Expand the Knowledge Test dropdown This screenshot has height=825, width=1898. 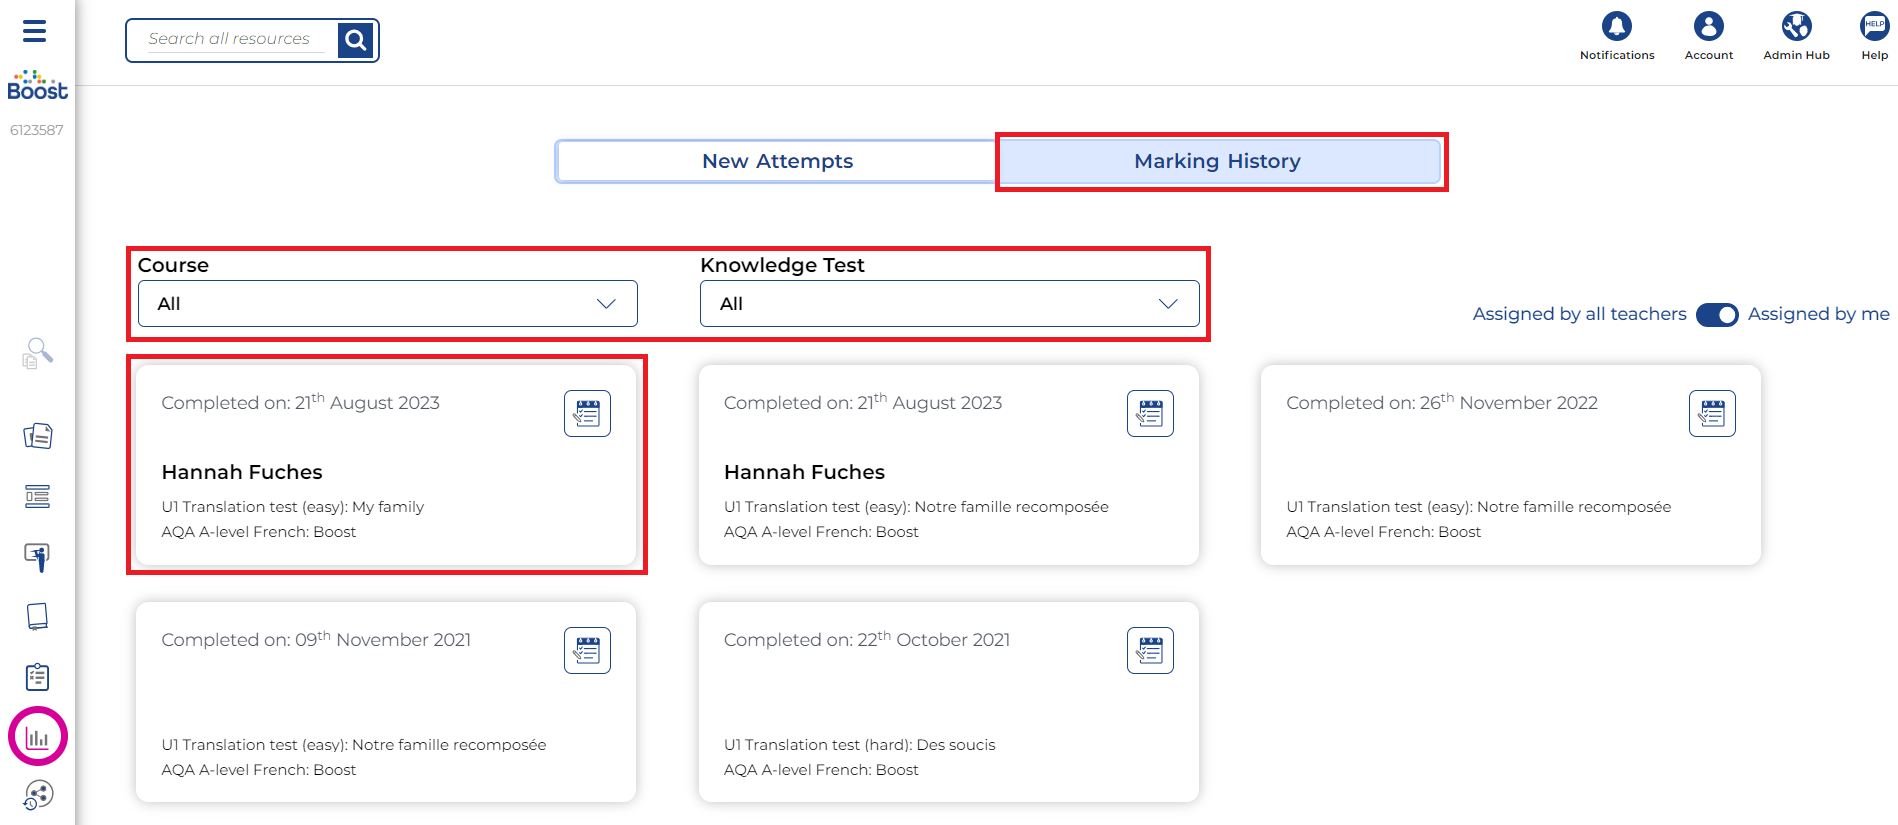tap(949, 304)
